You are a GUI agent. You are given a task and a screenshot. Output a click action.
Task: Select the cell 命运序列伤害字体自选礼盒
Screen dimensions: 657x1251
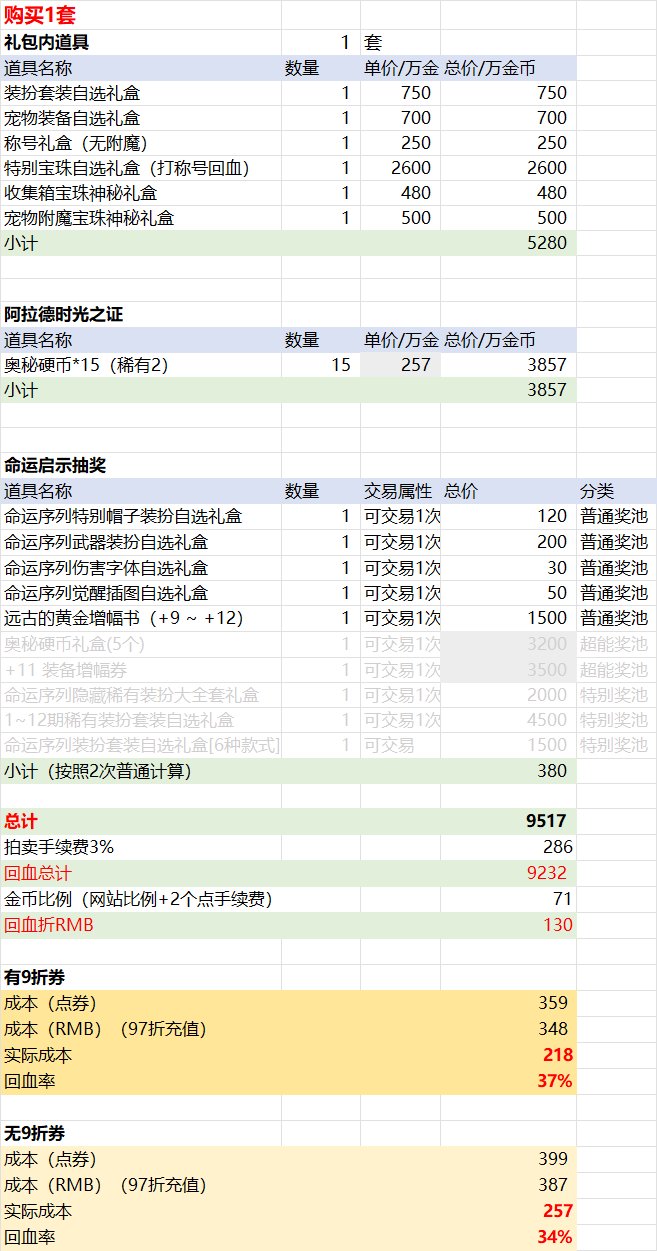tap(106, 568)
